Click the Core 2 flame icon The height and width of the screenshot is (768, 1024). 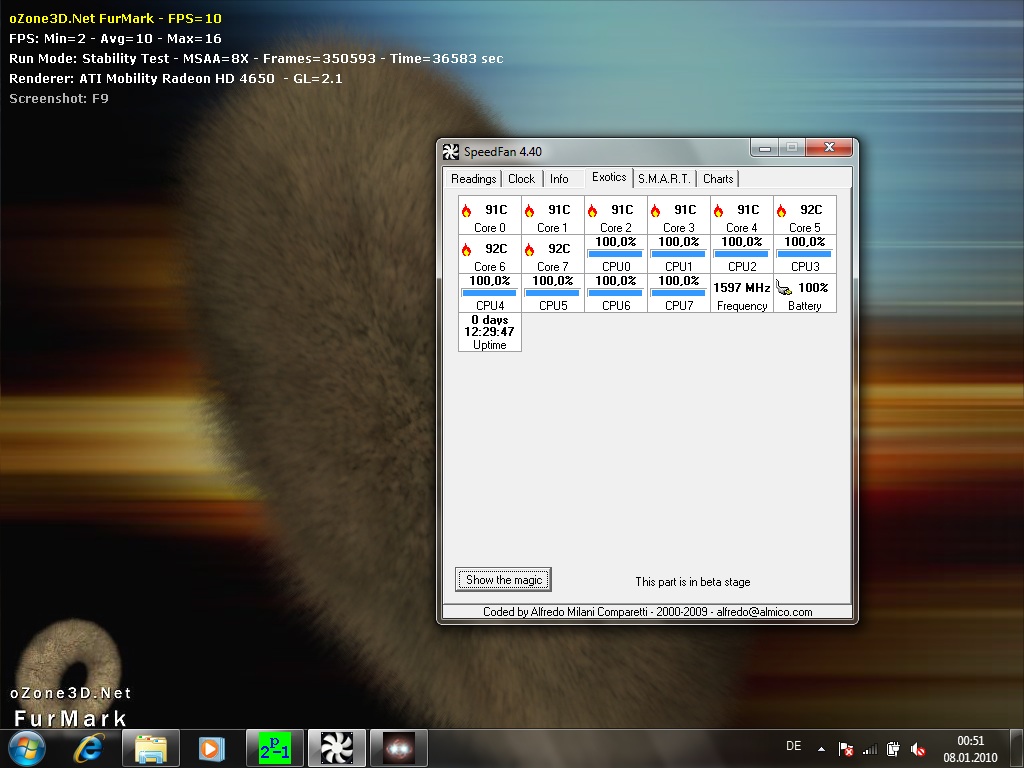click(x=592, y=210)
